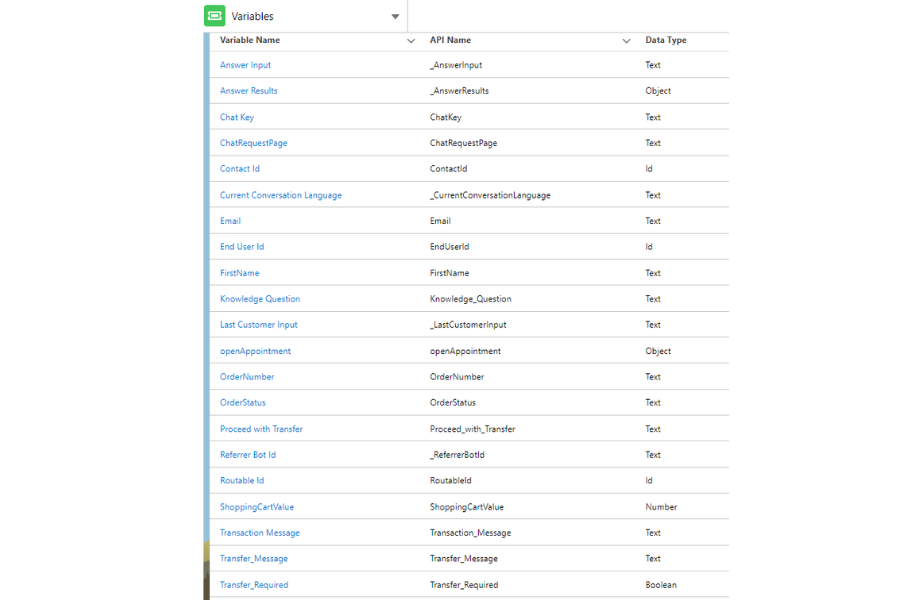Click the Transaction Message variable
900x600 pixels.
260,533
